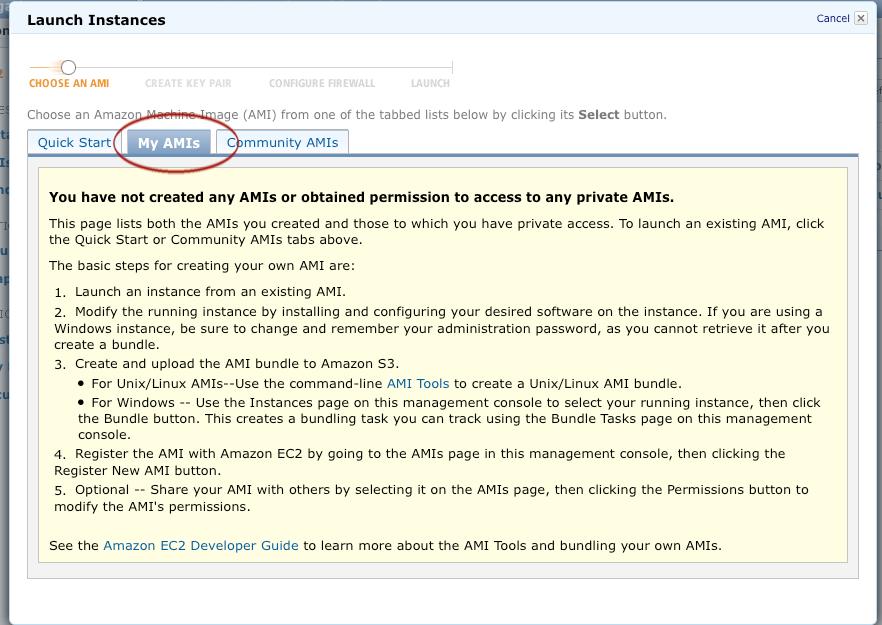The image size is (882, 625).
Task: Click step 3 'Create and upload the AMI bundle' text
Action: pos(237,364)
